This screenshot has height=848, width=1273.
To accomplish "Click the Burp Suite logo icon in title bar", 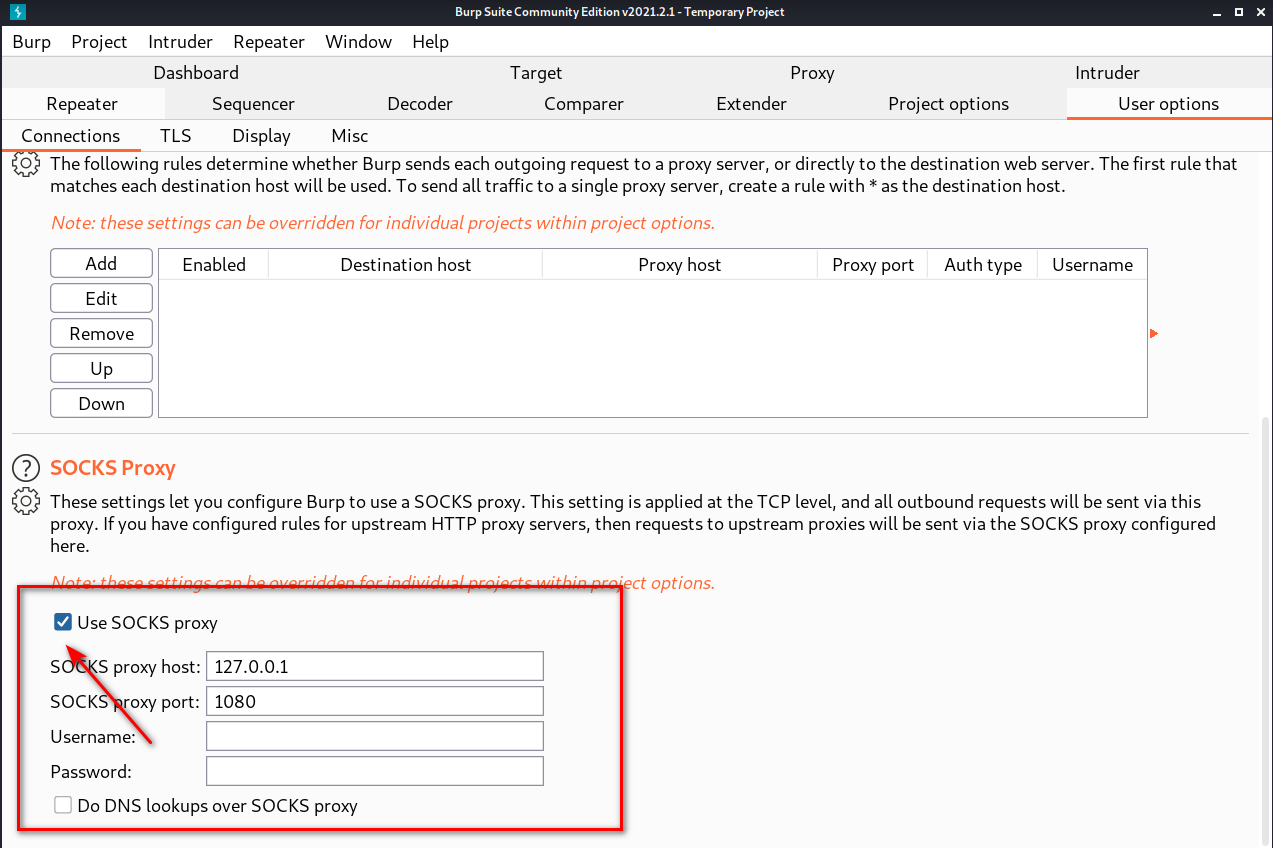I will [x=18, y=12].
